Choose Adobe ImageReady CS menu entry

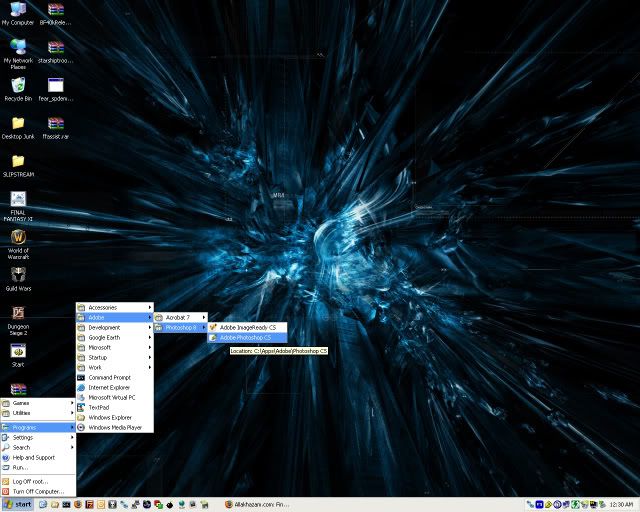(247, 327)
